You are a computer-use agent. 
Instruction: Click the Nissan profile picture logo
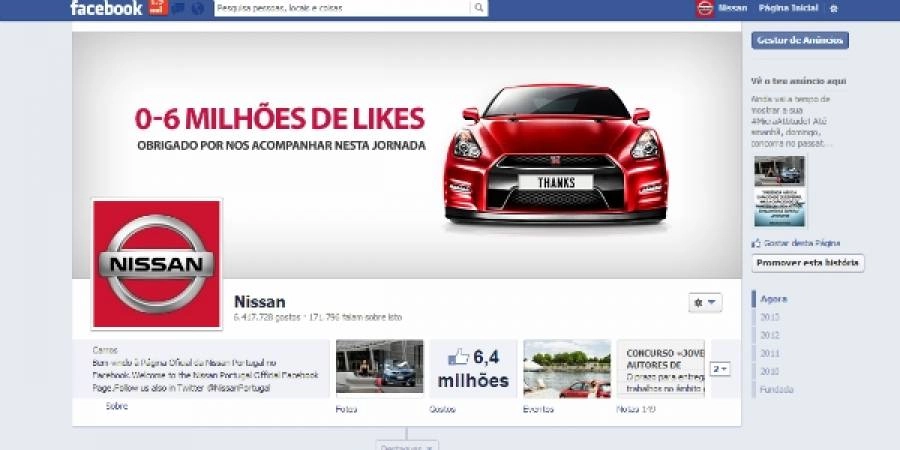156,264
